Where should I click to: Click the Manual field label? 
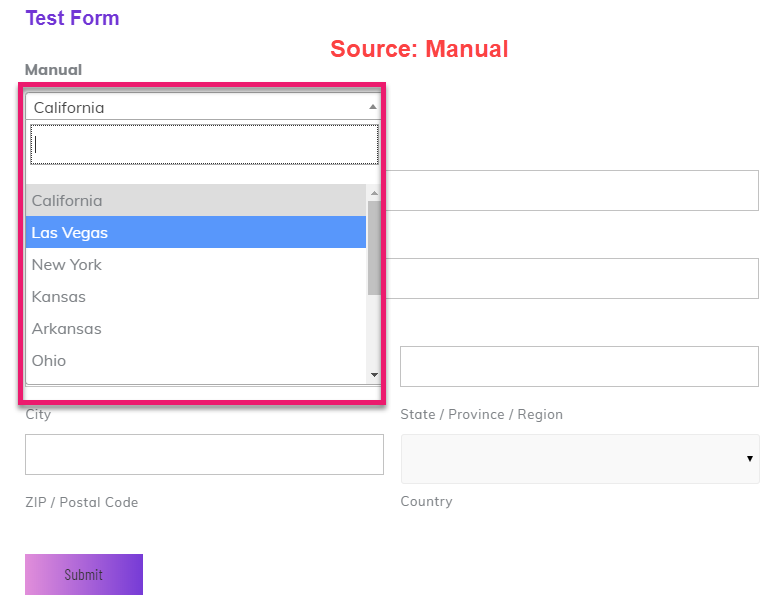[x=53, y=69]
